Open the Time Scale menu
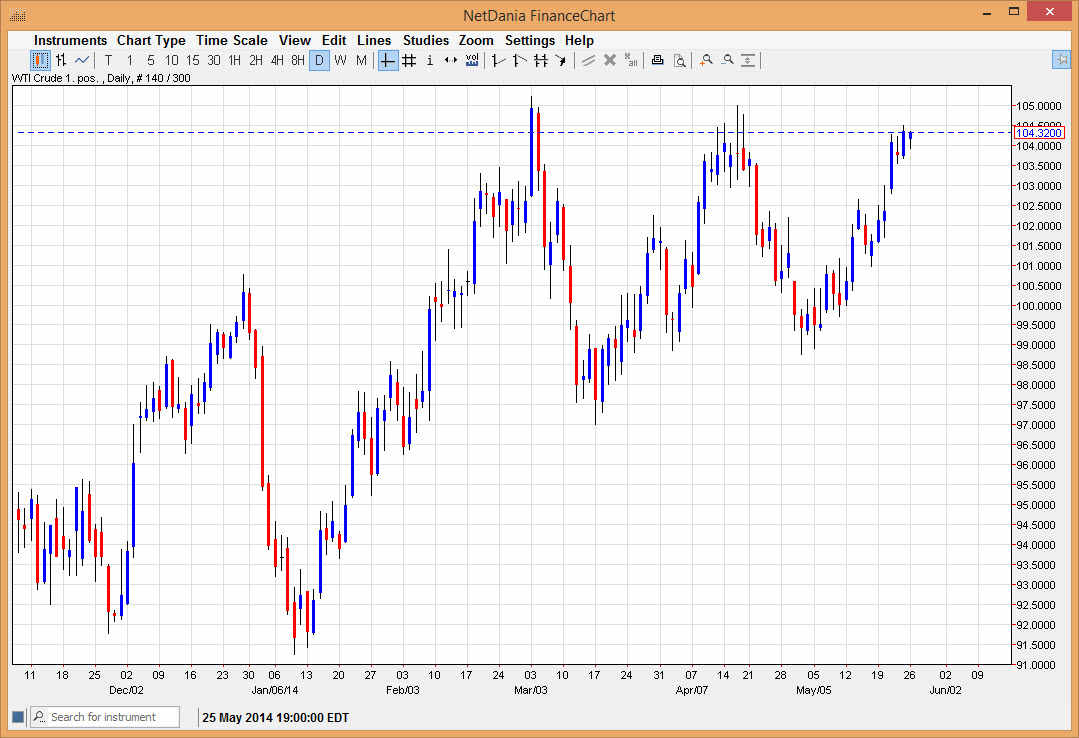 [232, 40]
